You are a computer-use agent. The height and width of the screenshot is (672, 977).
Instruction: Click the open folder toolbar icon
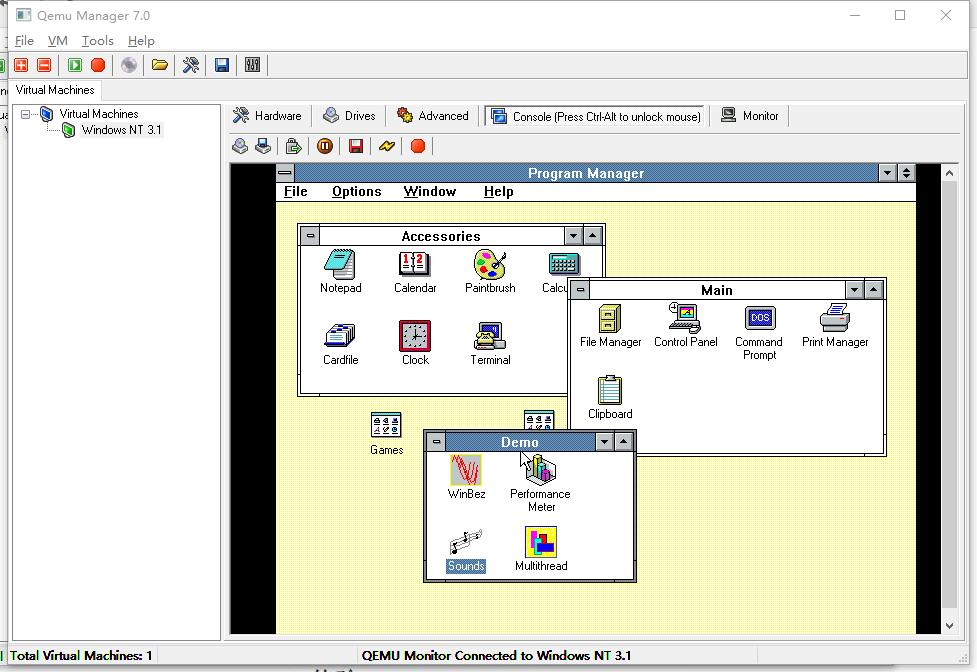click(x=160, y=65)
